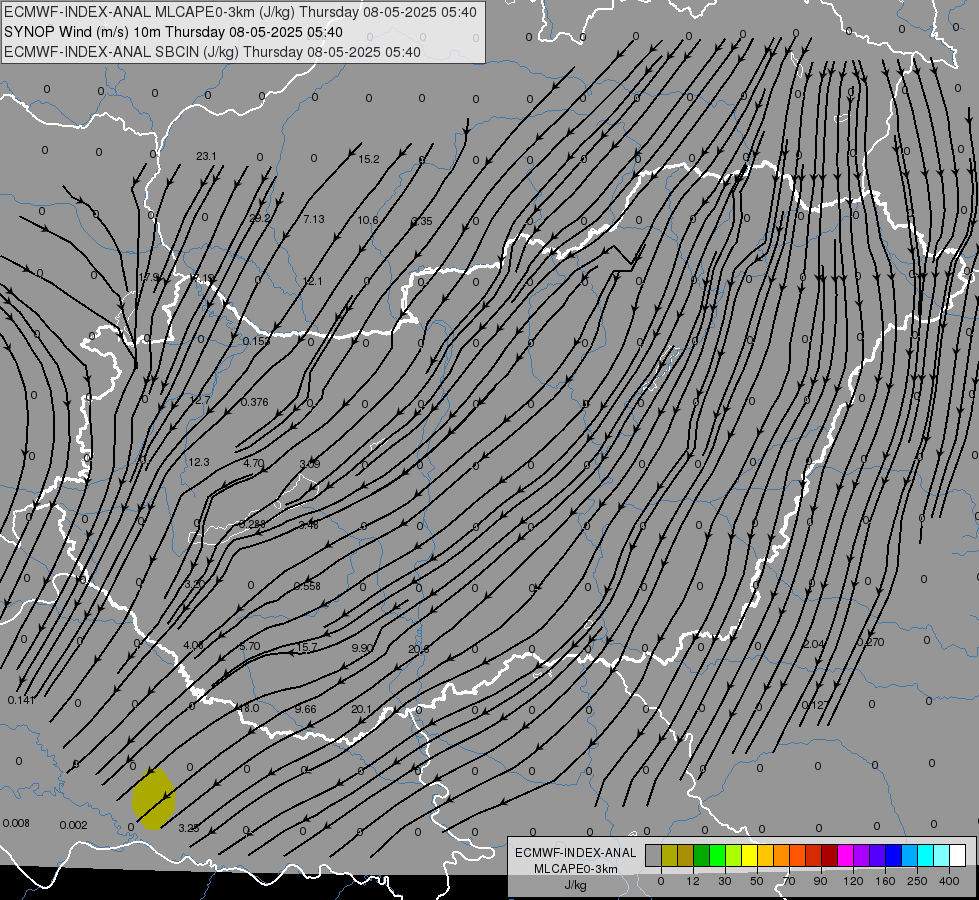Click the legend tick label '160'
This screenshot has width=979, height=900.
coord(885,881)
